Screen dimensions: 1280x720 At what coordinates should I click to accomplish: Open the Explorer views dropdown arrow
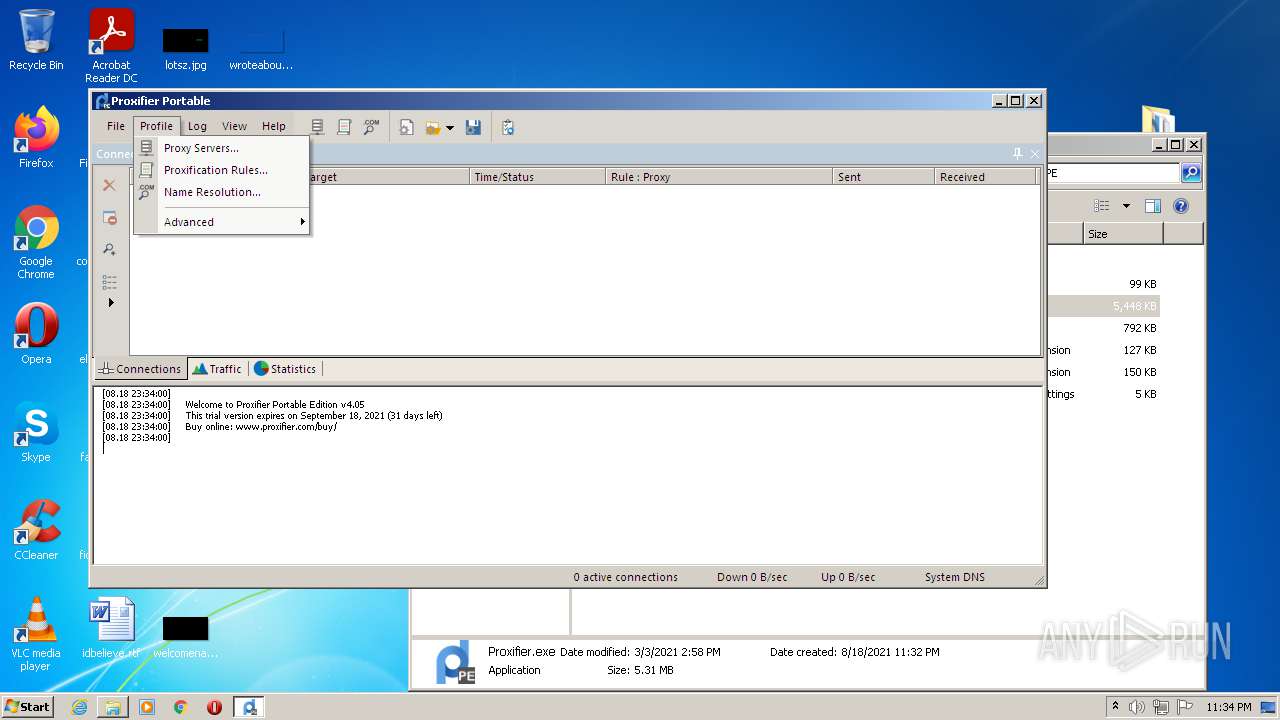[x=1126, y=206]
